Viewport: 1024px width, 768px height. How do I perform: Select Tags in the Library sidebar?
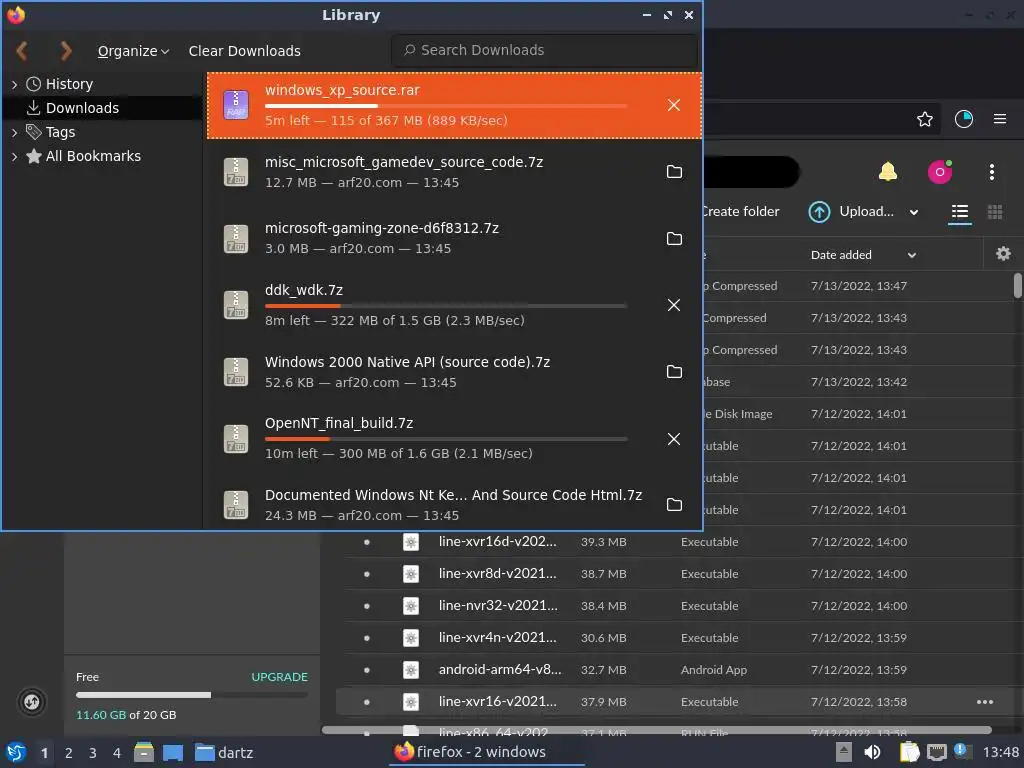tap(60, 133)
